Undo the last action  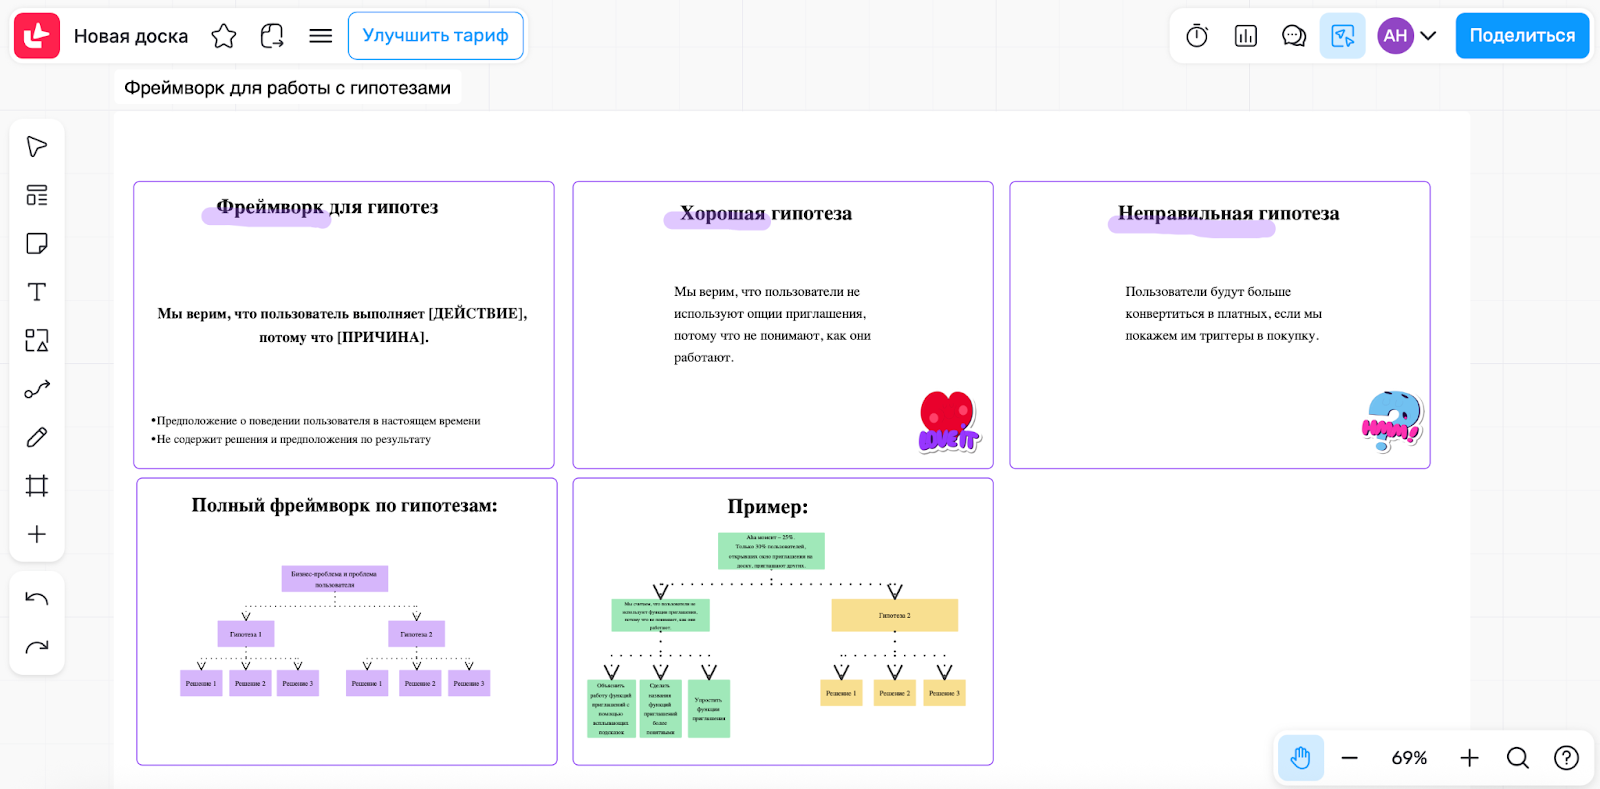[x=37, y=599]
